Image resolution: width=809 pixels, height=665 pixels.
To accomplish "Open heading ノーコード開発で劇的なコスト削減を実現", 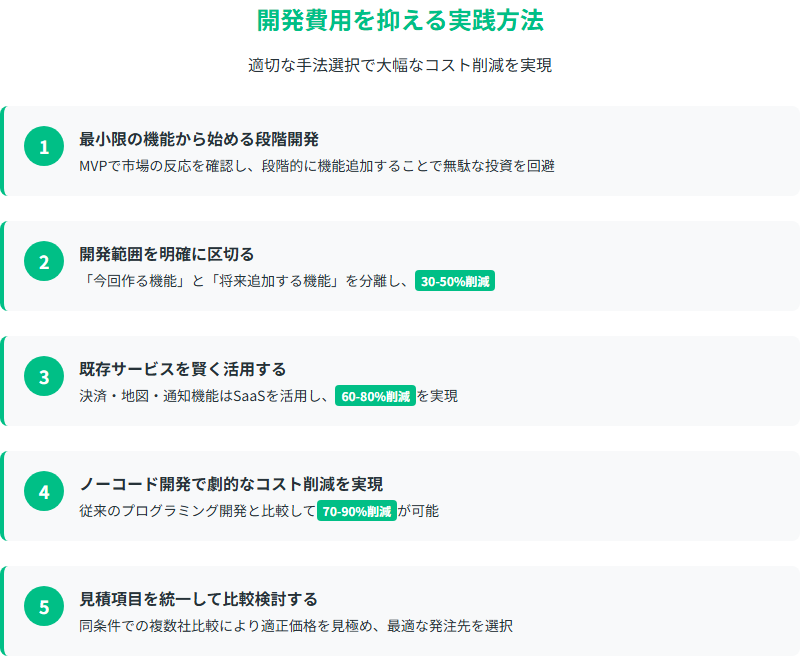I will (x=231, y=484).
